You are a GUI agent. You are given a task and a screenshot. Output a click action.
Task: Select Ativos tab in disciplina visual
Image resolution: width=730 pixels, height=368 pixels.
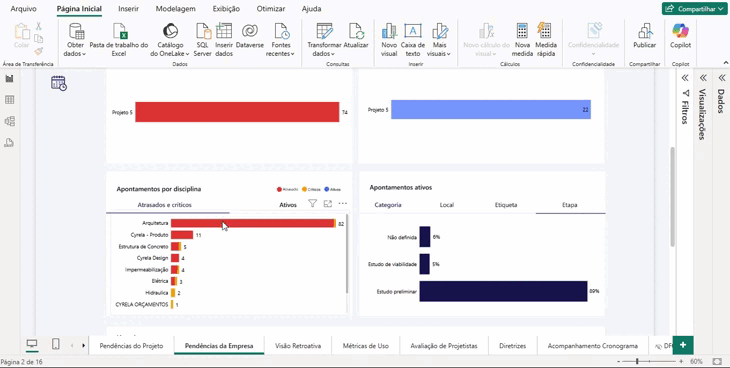pyautogui.click(x=288, y=204)
